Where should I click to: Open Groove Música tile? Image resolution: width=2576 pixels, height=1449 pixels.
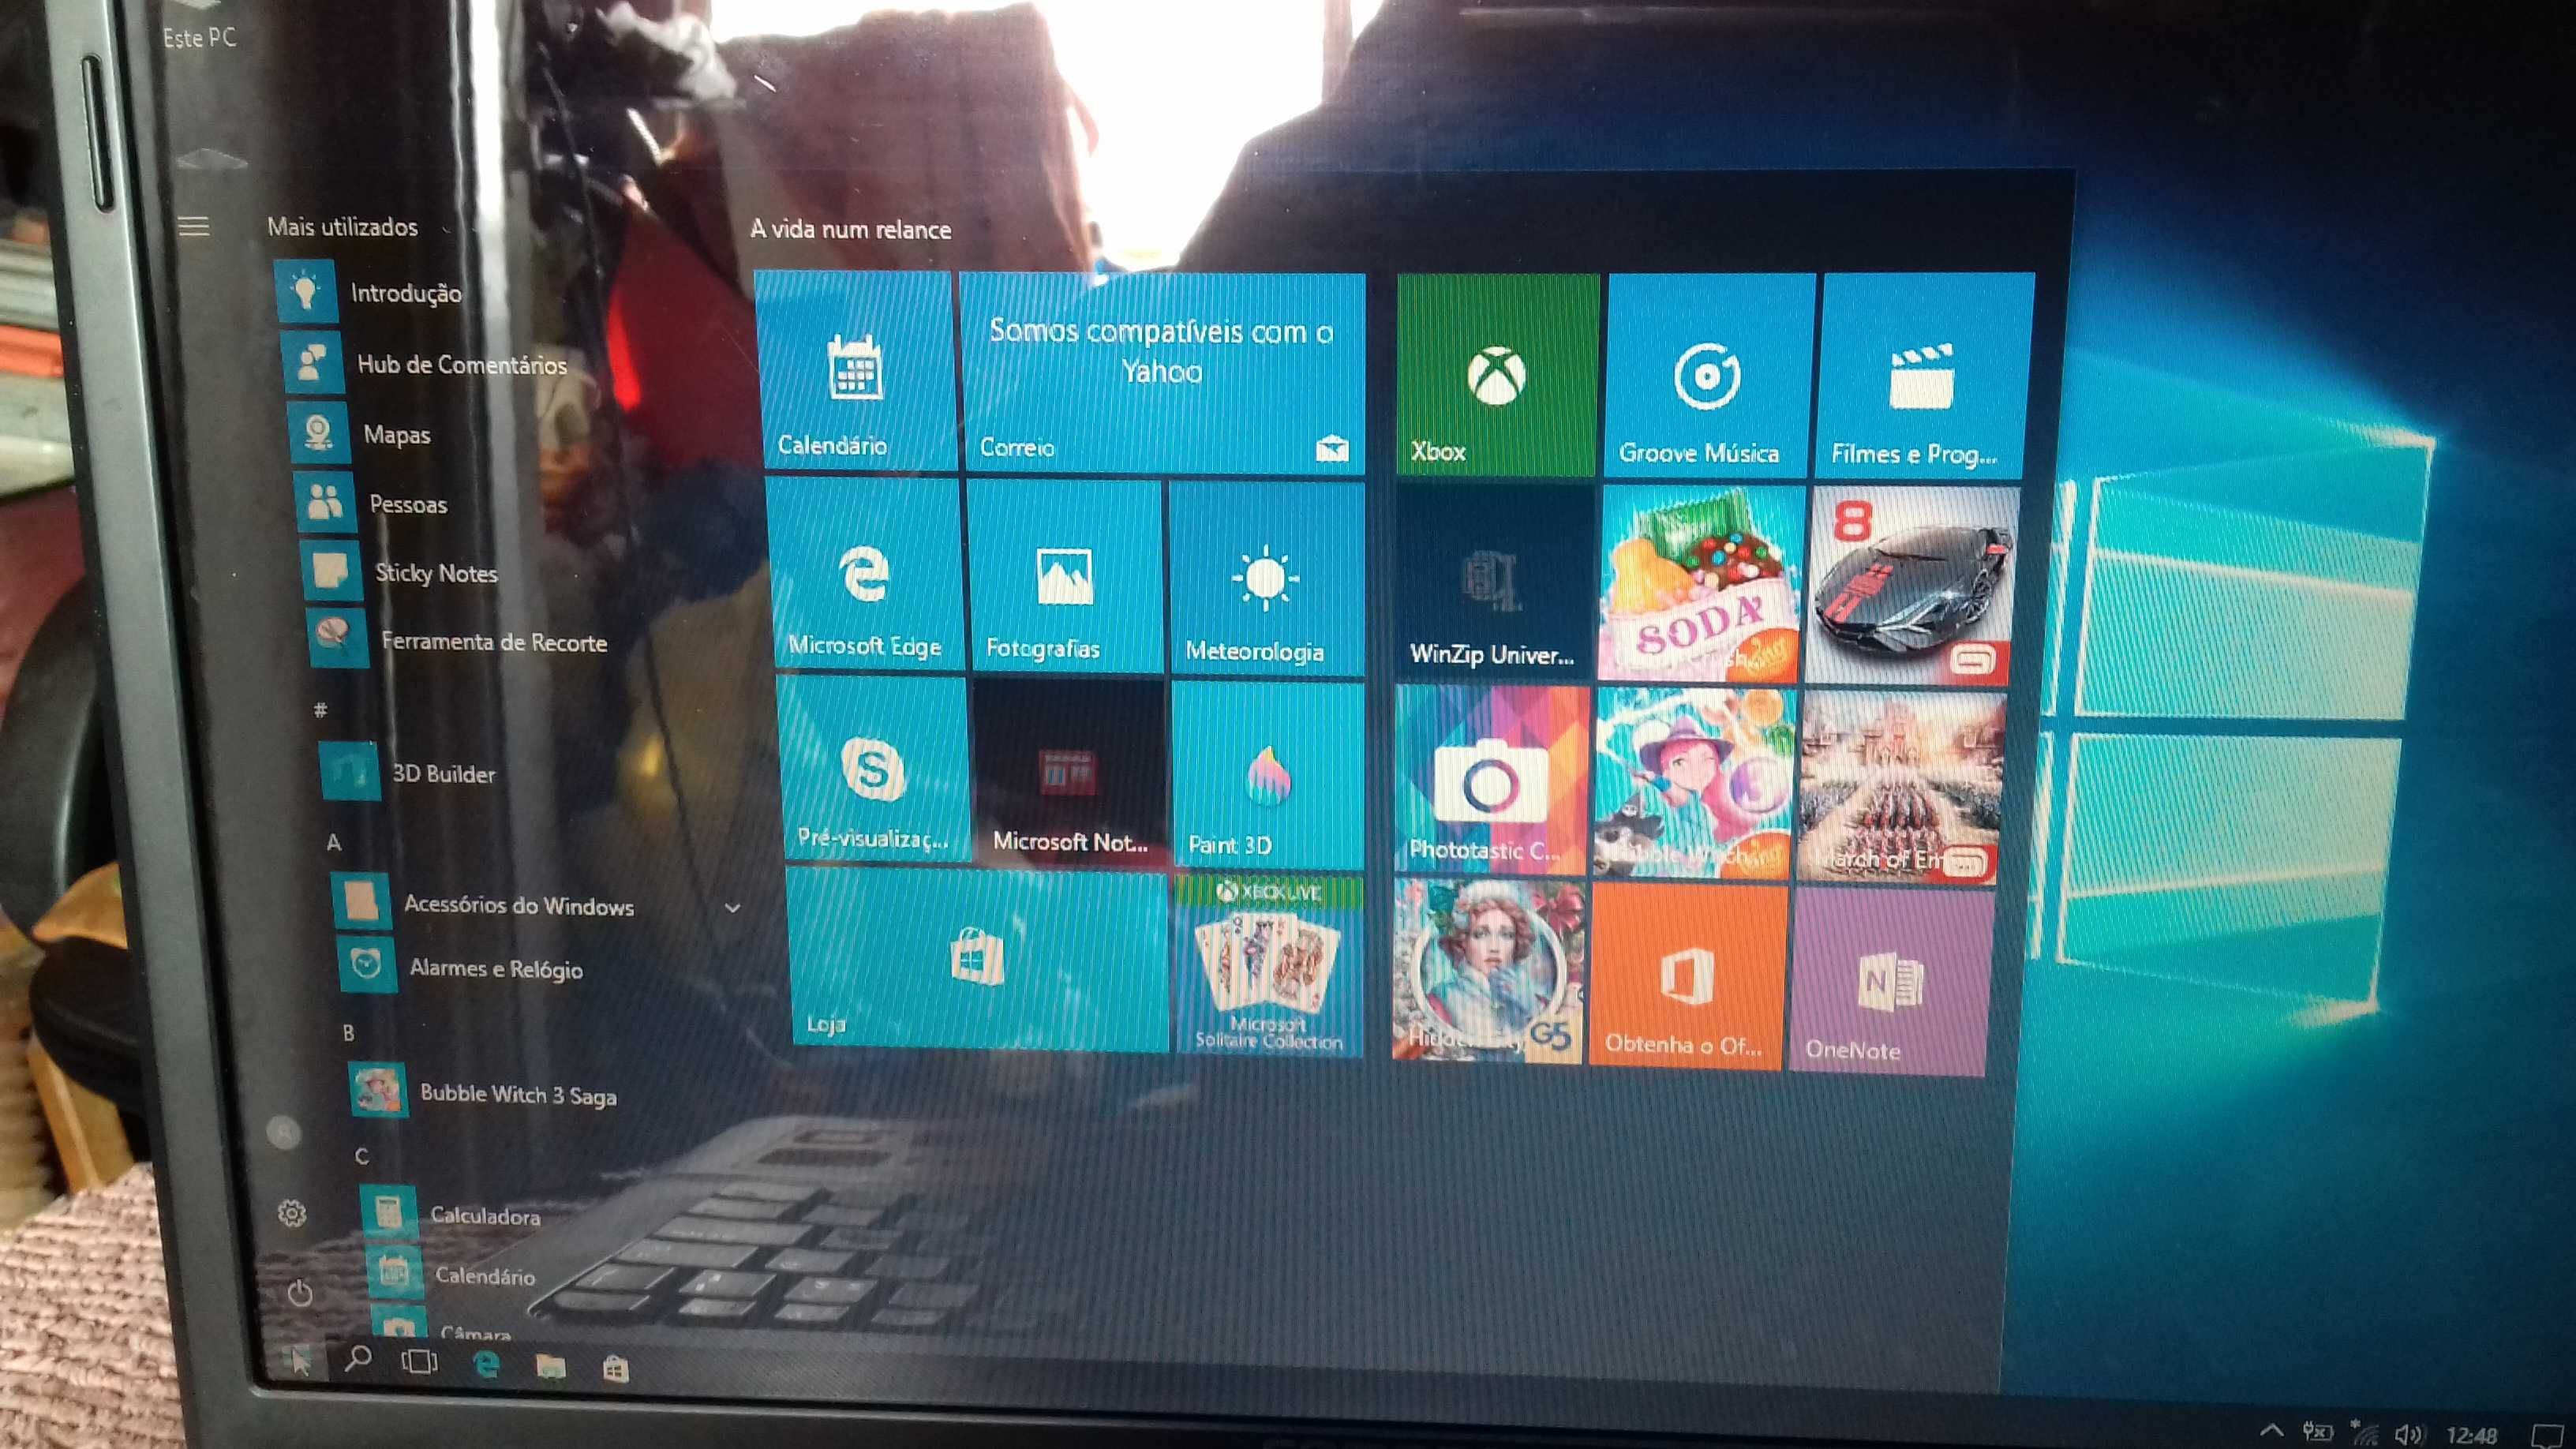1709,375
